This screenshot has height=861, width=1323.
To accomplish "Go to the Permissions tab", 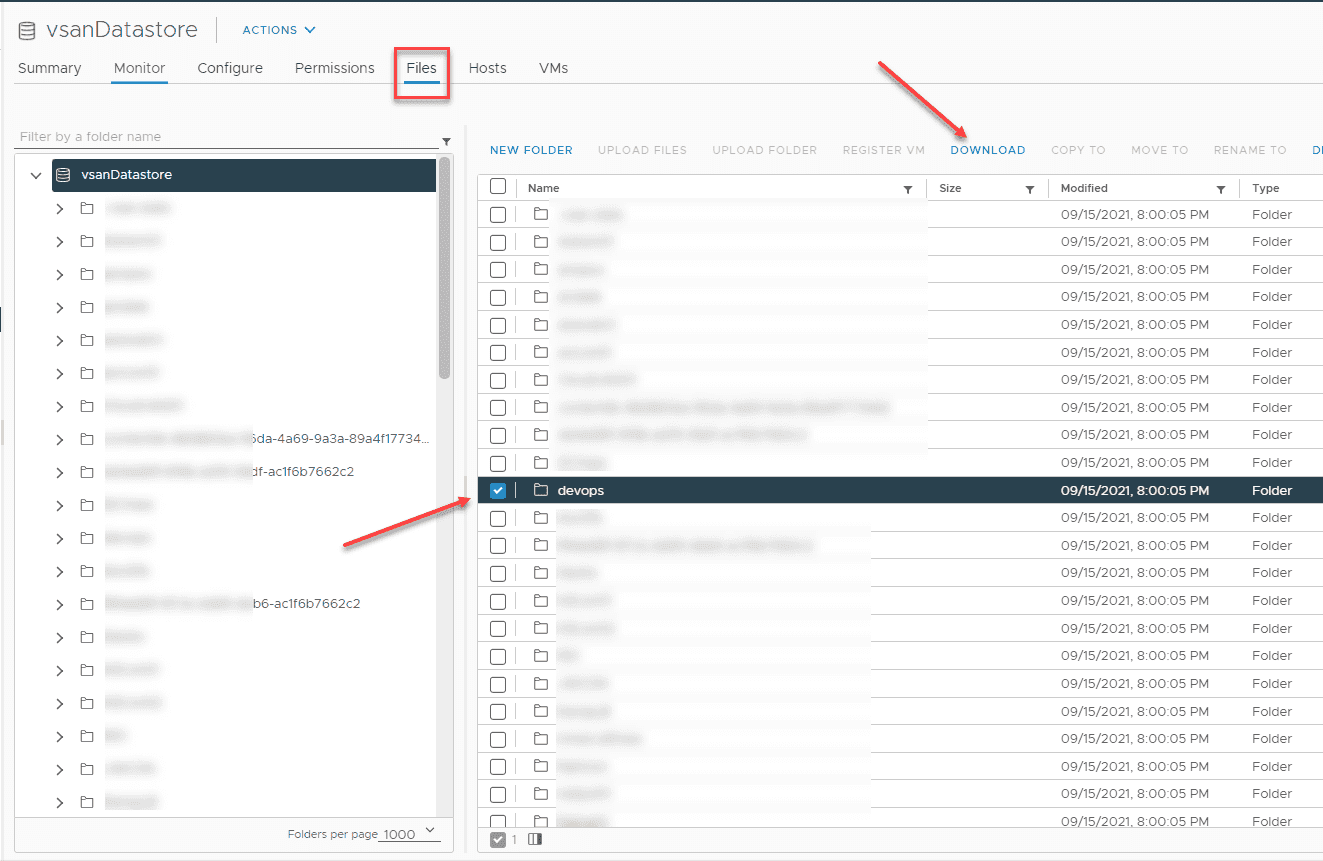I will [334, 68].
